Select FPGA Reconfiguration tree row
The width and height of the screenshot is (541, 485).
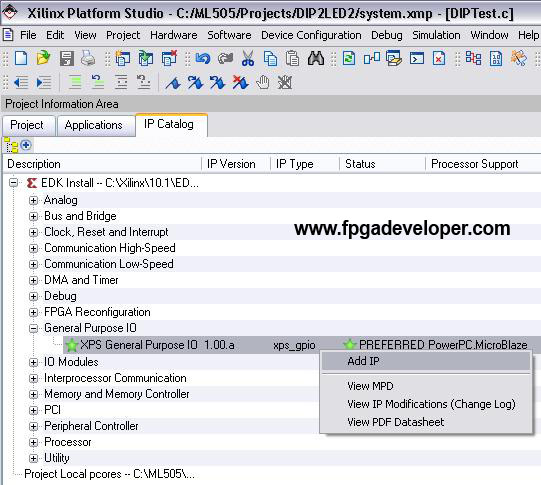(x=97, y=312)
